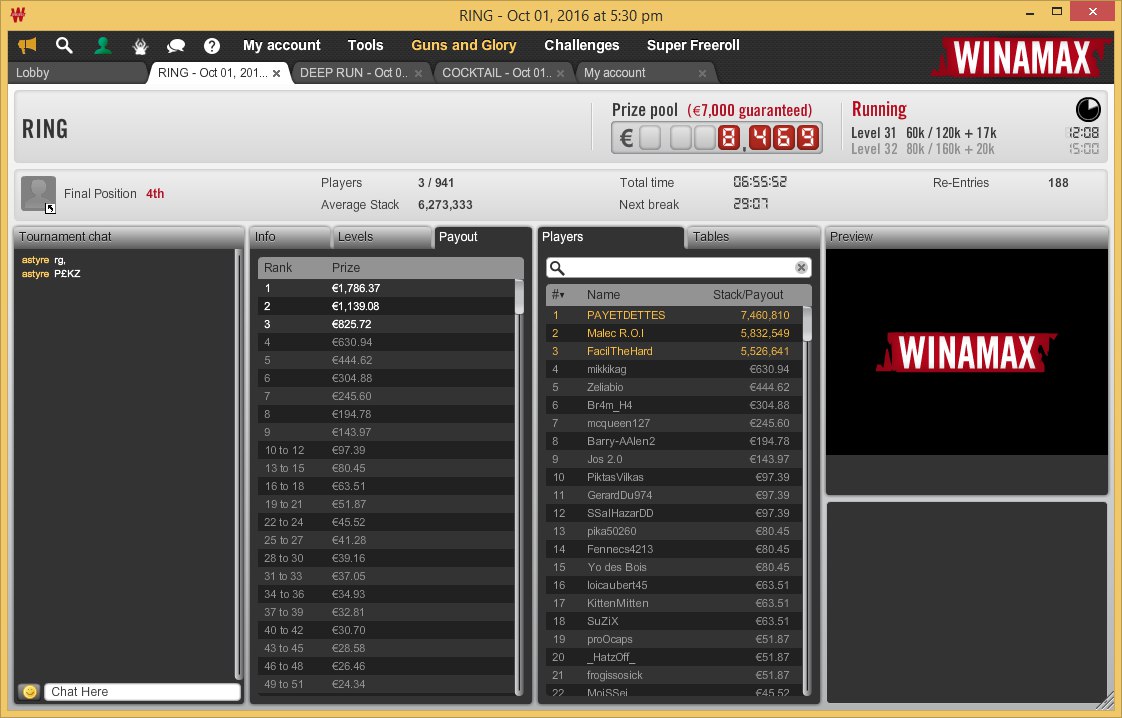Viewport: 1122px width, 718px height.
Task: Select player mcqueen127 row
Action: pyautogui.click(x=674, y=423)
